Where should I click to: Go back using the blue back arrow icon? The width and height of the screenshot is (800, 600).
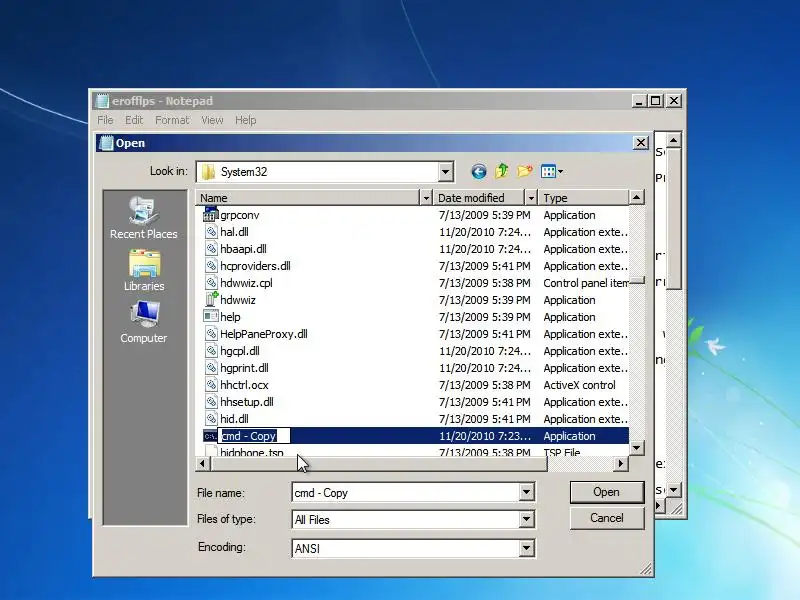(x=479, y=171)
